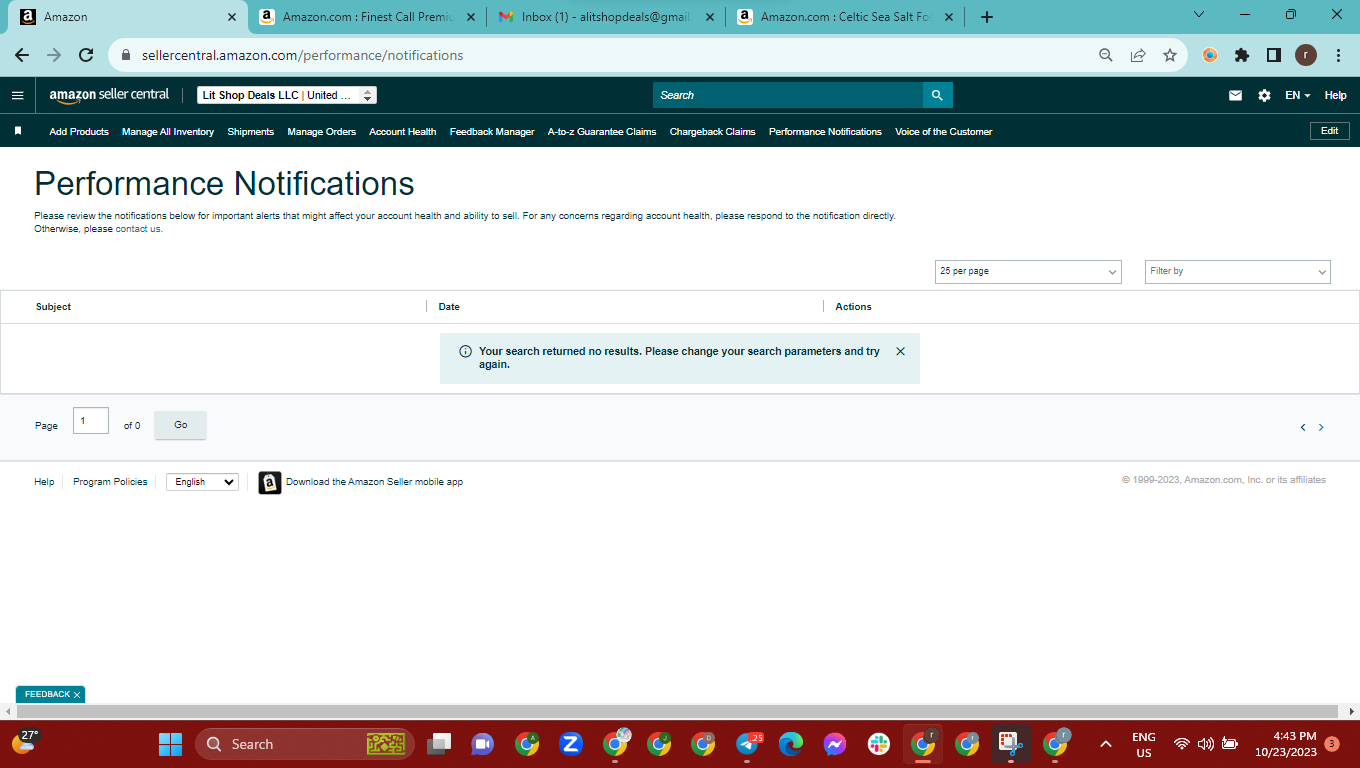This screenshot has height=768, width=1360.
Task: Open the Help link in header
Action: pyautogui.click(x=1335, y=95)
